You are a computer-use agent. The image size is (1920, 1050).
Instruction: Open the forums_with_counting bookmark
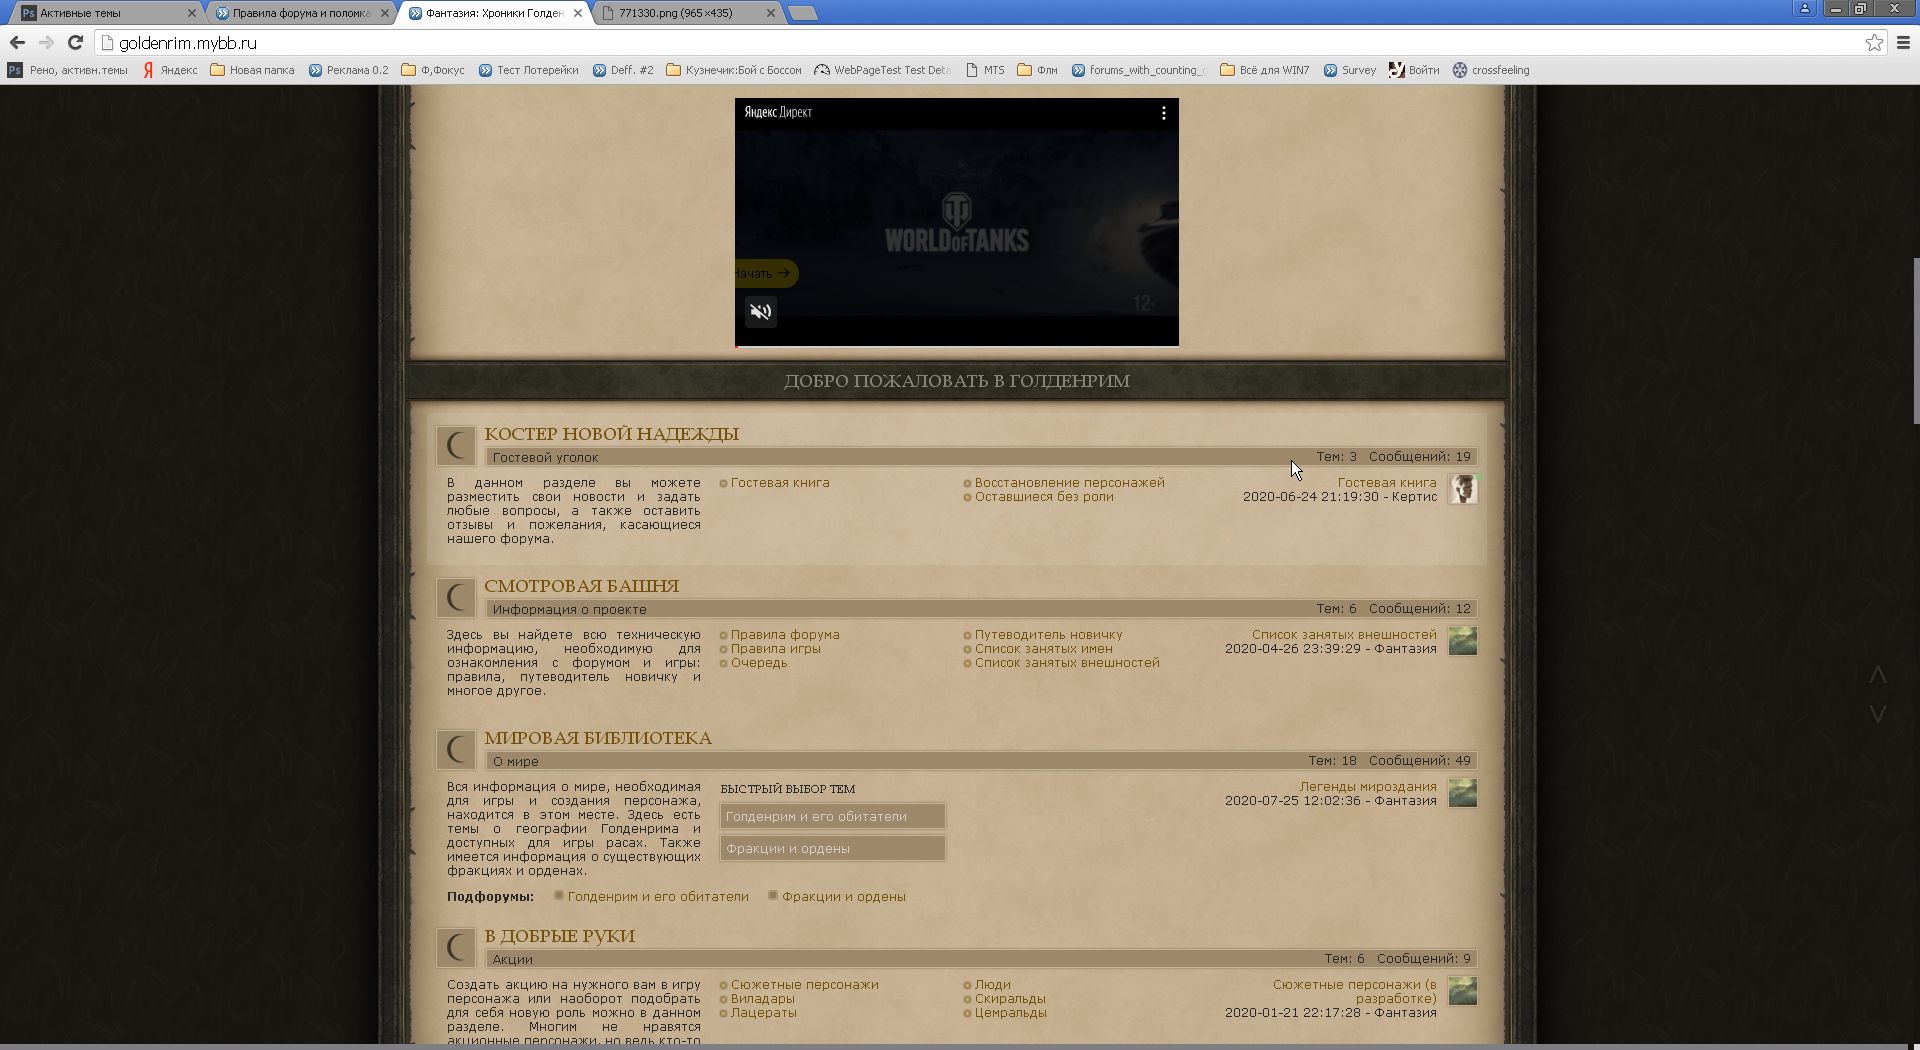tap(1139, 70)
